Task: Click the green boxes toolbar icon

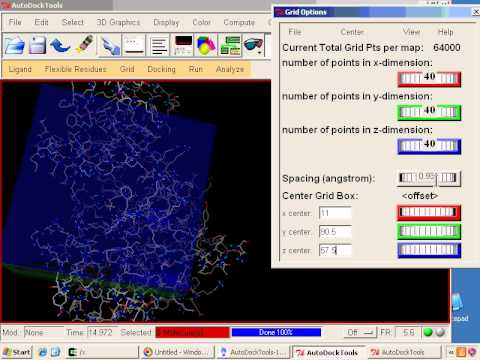Action: (230, 45)
